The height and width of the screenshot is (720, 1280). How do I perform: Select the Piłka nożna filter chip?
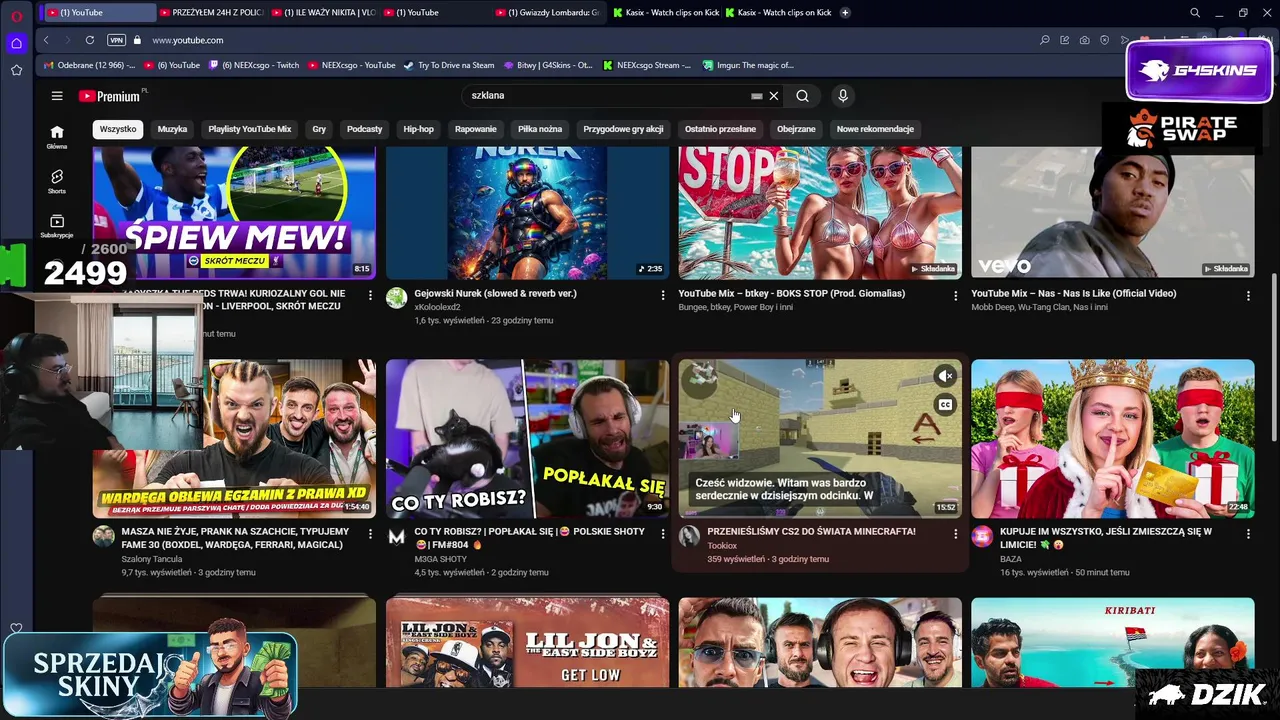[539, 129]
